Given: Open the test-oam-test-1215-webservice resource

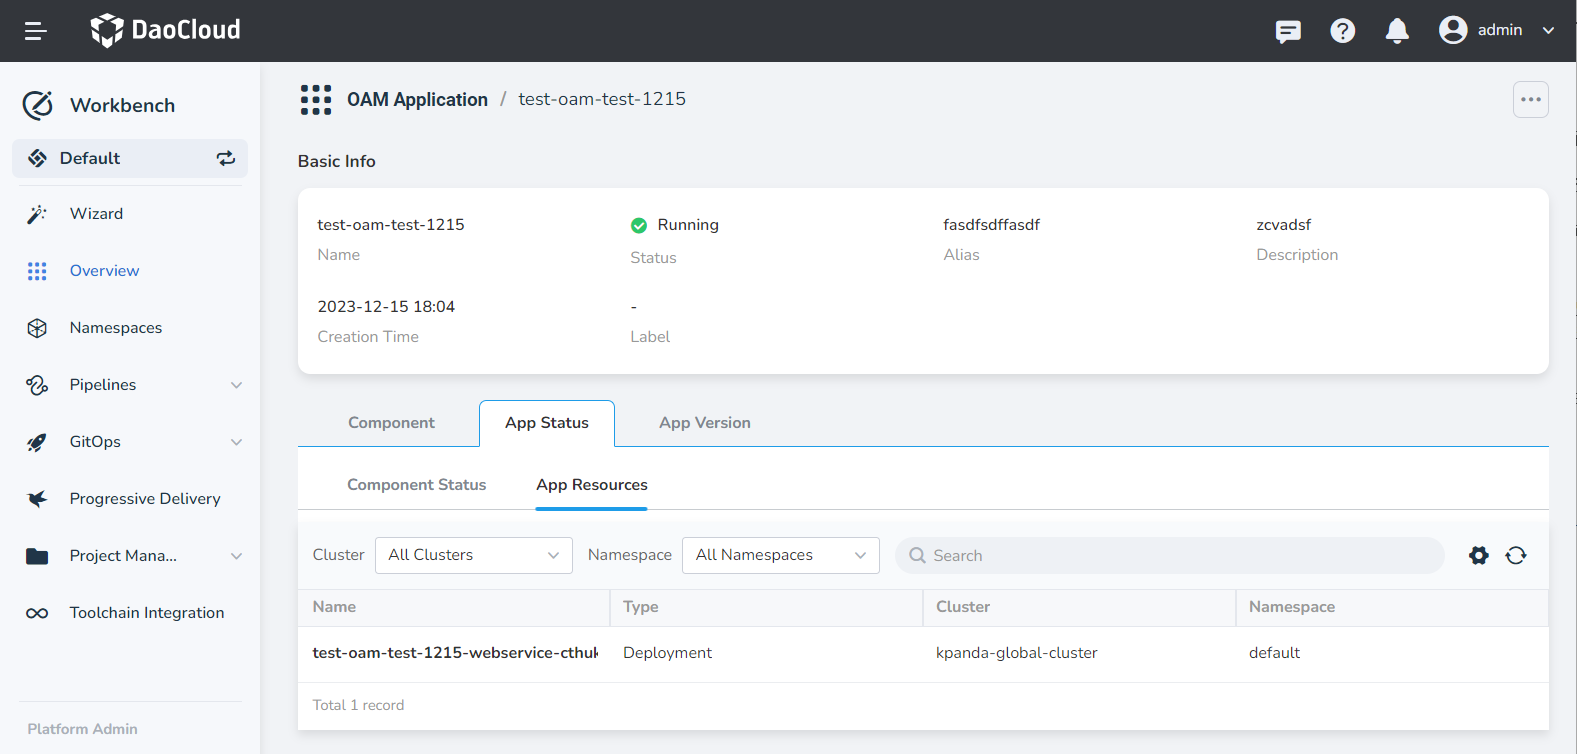Looking at the screenshot, I should (455, 653).
